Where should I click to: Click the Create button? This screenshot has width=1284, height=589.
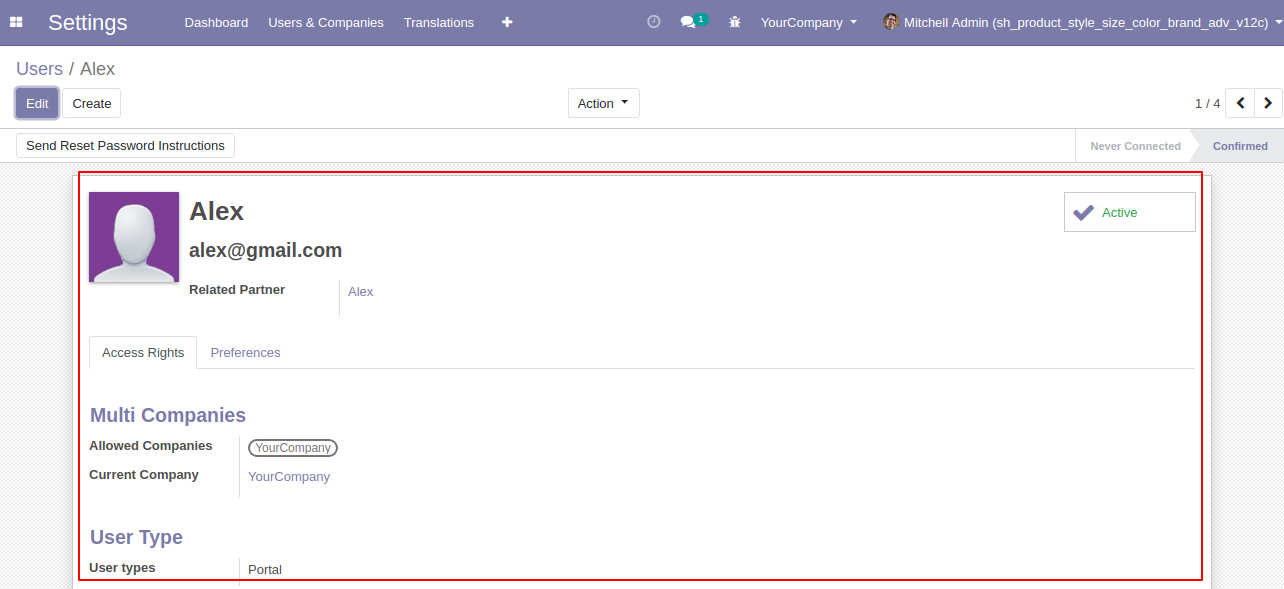click(92, 103)
